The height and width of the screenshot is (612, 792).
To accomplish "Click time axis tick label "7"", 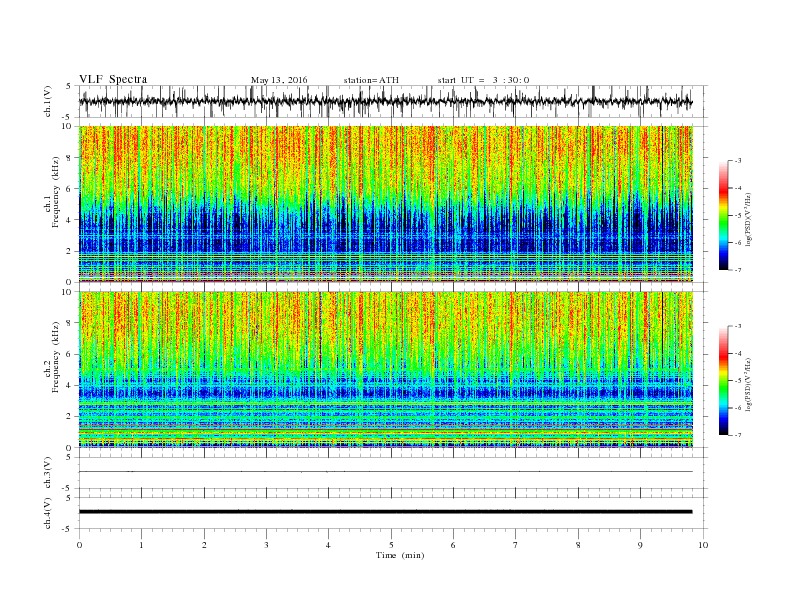I will coord(516,545).
